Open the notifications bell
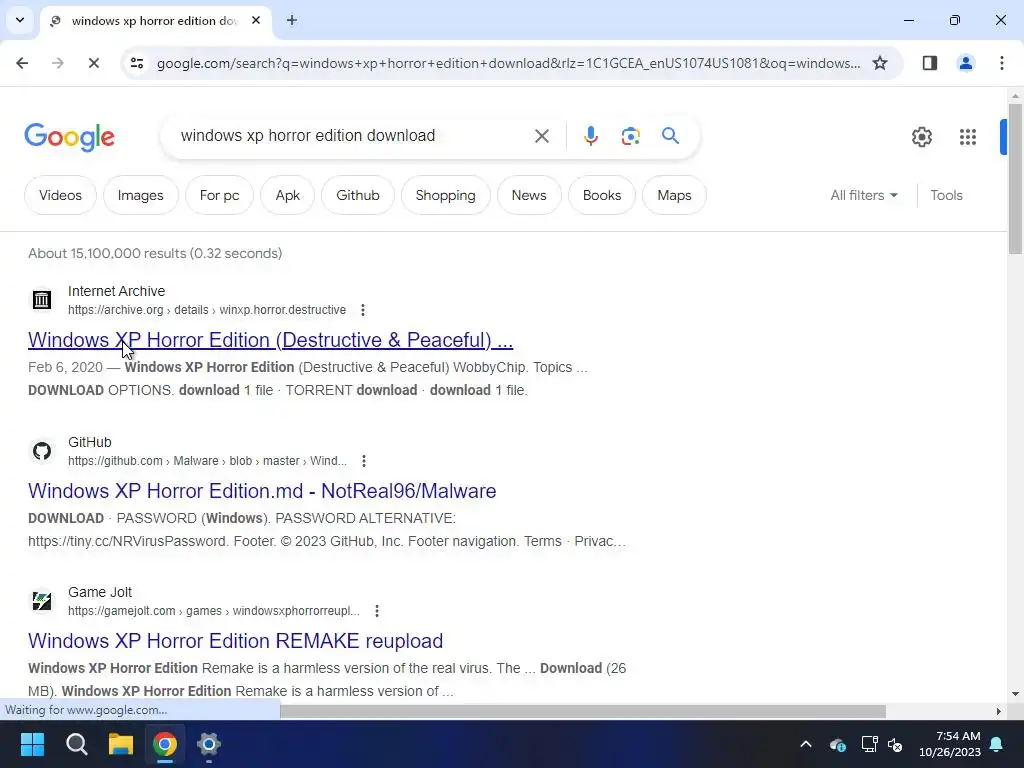The width and height of the screenshot is (1024, 768). tap(997, 744)
